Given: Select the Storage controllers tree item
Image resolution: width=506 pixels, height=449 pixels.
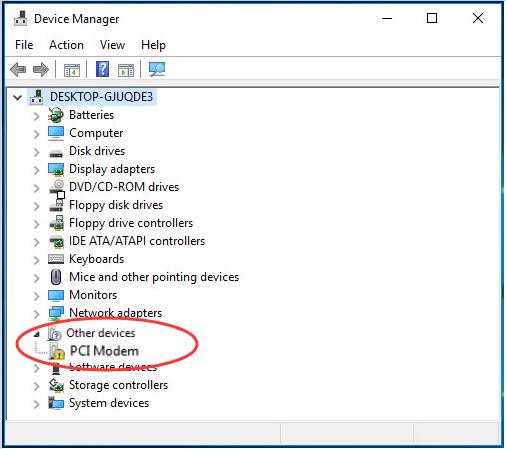Looking at the screenshot, I should pos(118,385).
